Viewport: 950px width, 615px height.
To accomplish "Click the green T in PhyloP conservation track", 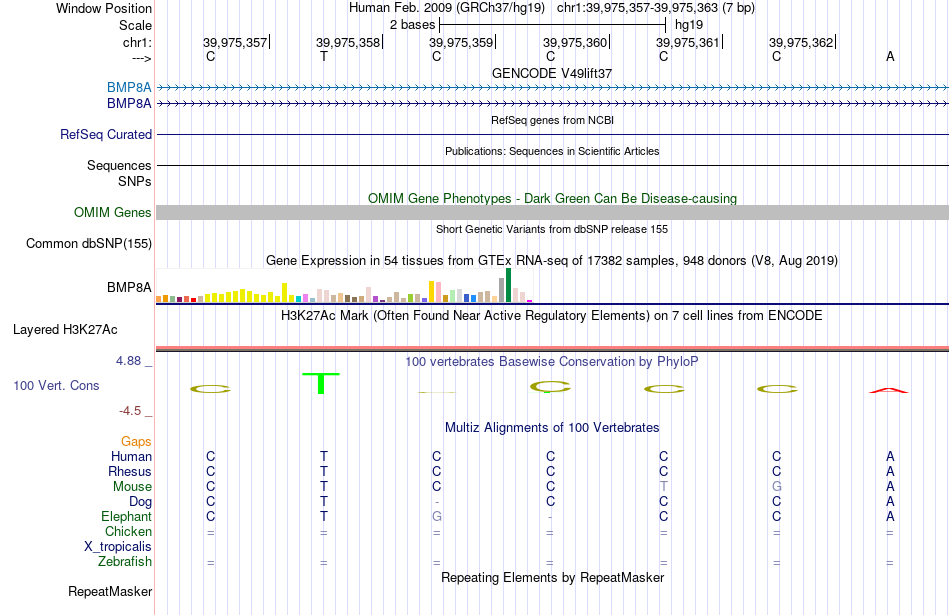I will 321,383.
